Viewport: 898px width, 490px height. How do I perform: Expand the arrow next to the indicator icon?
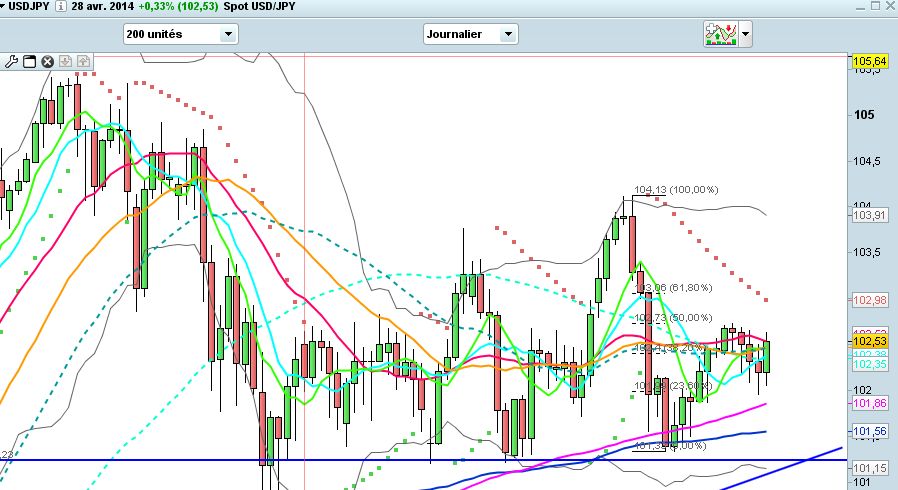coord(745,34)
